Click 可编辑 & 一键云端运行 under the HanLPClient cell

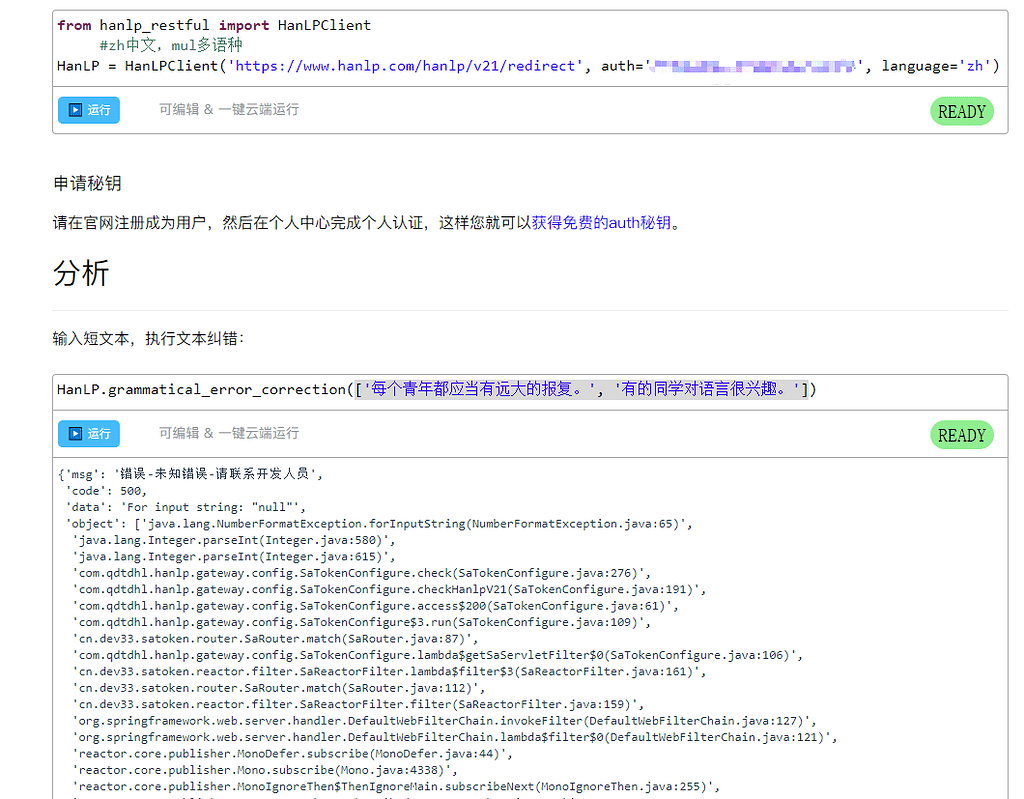coord(228,110)
